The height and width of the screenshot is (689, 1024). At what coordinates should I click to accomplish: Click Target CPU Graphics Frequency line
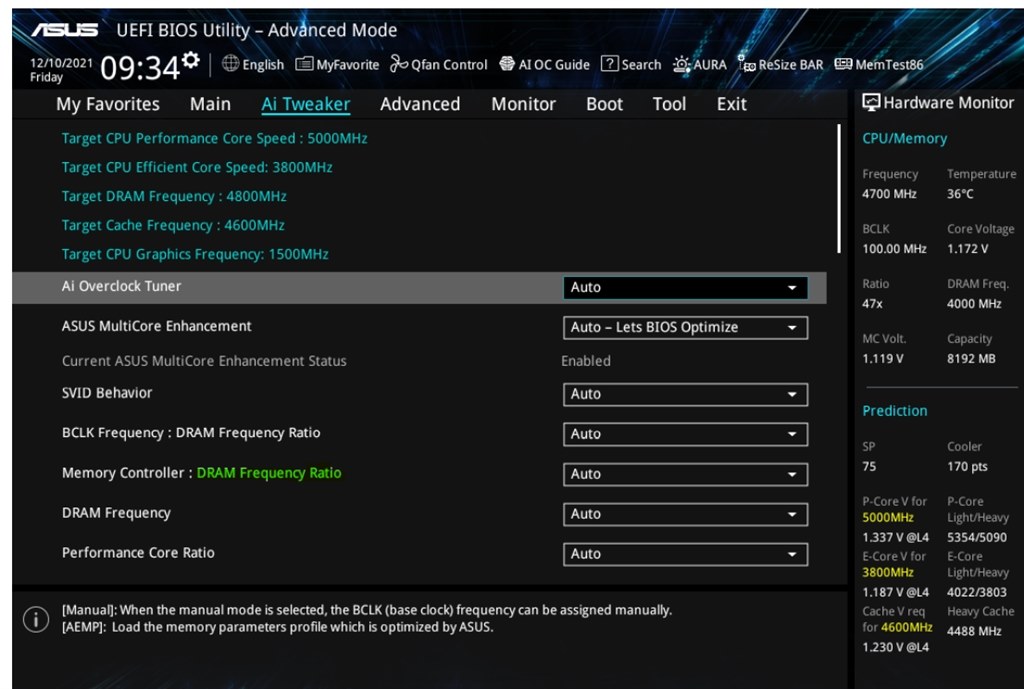195,254
